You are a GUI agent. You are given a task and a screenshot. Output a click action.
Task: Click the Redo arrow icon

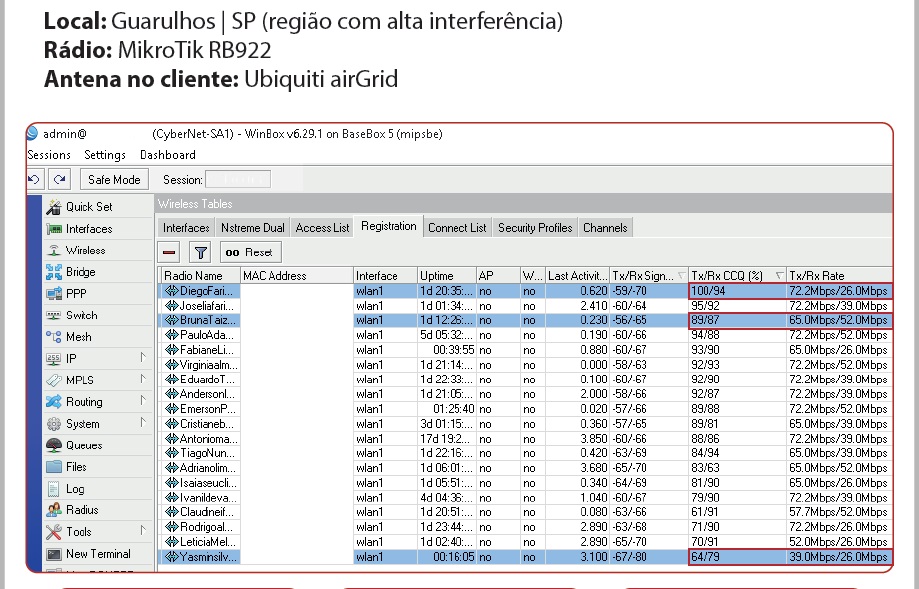click(60, 179)
